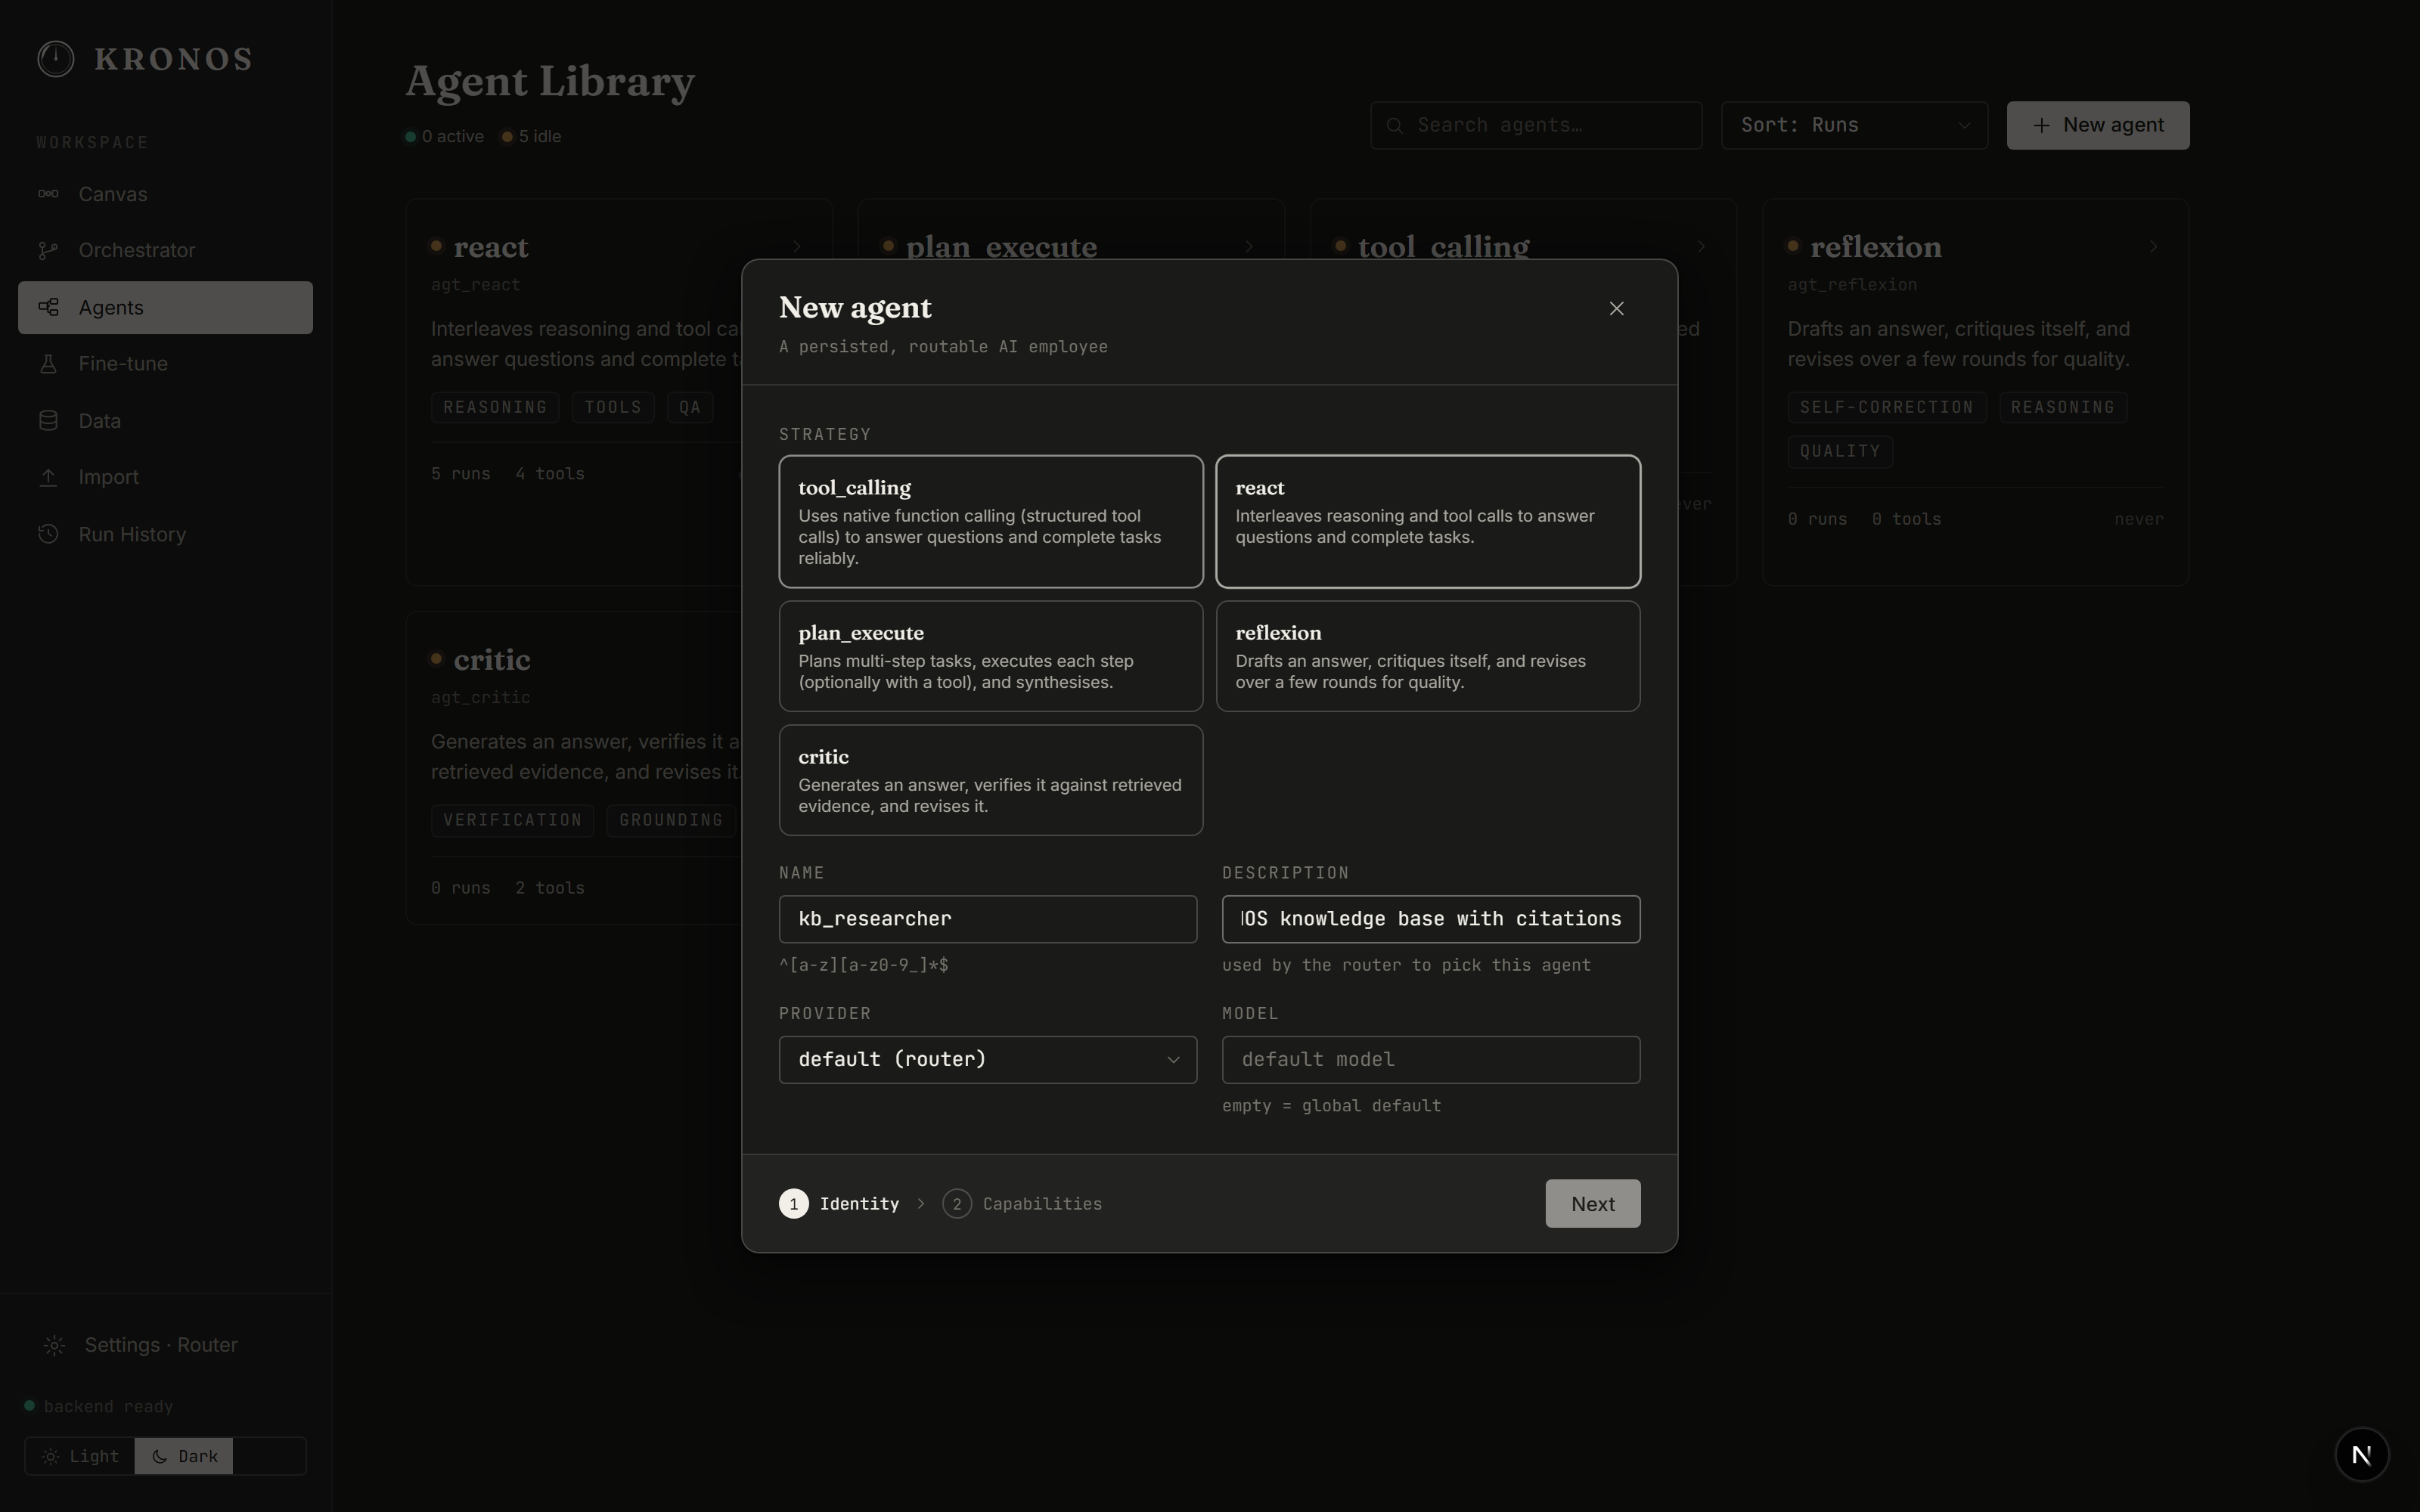Go to Run History in the sidebar
Viewport: 2420px width, 1512px height.
coord(165,534)
